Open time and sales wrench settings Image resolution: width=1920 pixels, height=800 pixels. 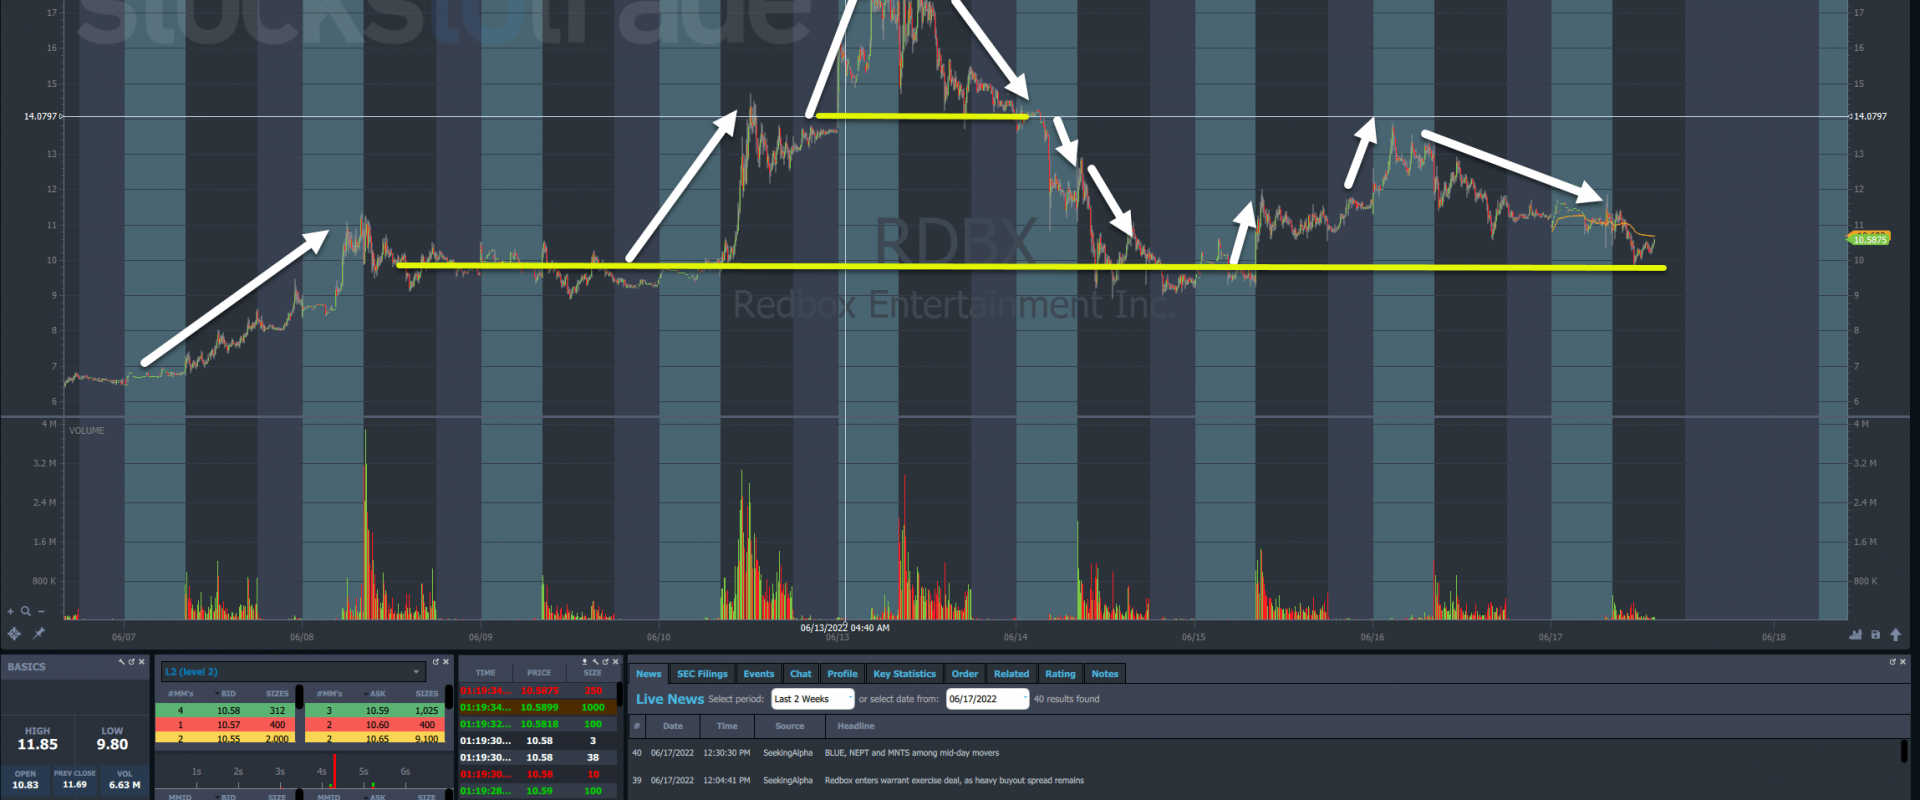594,662
